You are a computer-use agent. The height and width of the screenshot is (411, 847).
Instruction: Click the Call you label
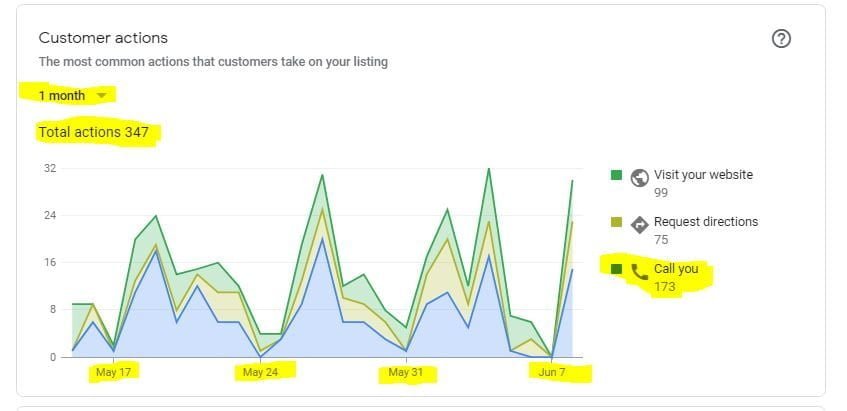click(676, 270)
